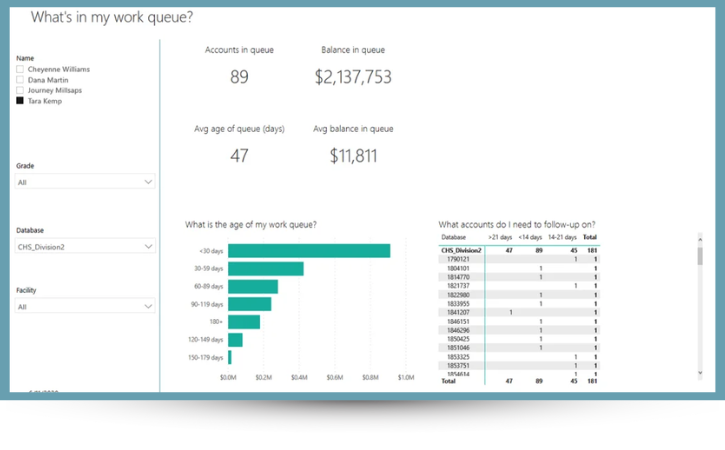Select the <30 days bar in the chart
725x450 pixels.
(x=308, y=251)
